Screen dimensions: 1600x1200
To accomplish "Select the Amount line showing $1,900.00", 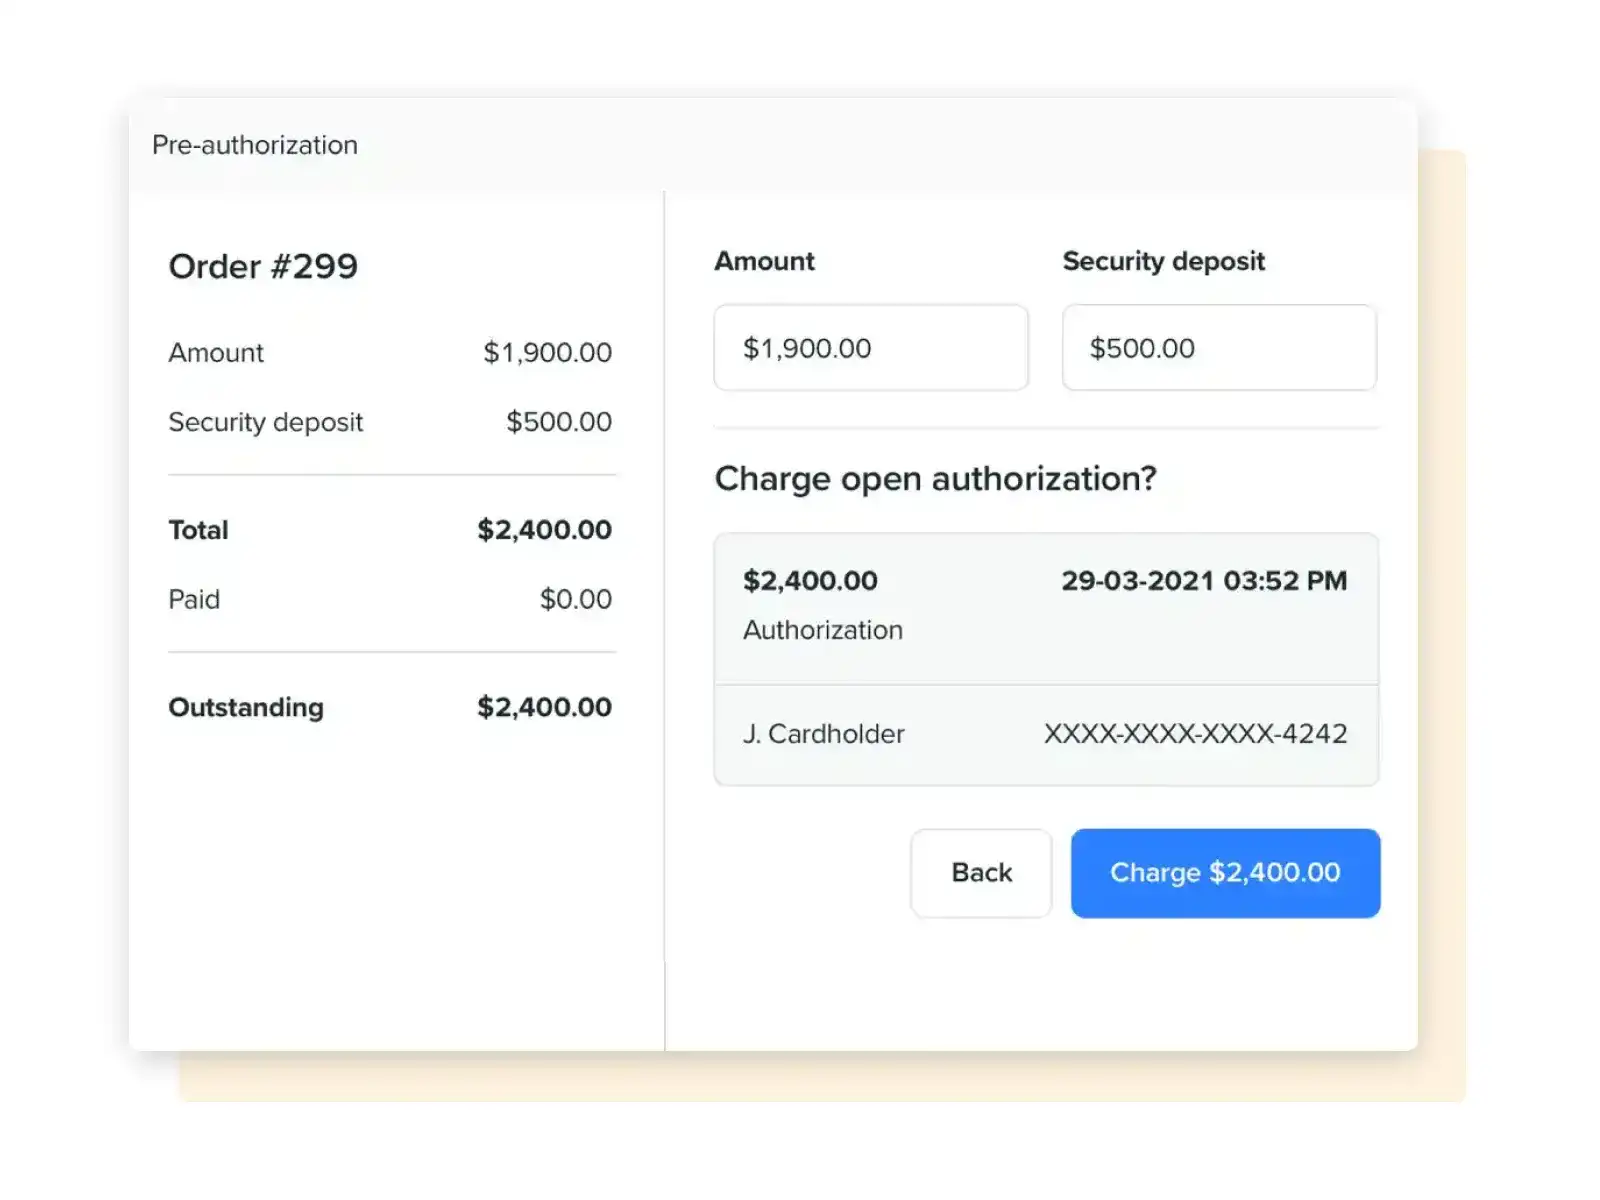I will tap(389, 352).
